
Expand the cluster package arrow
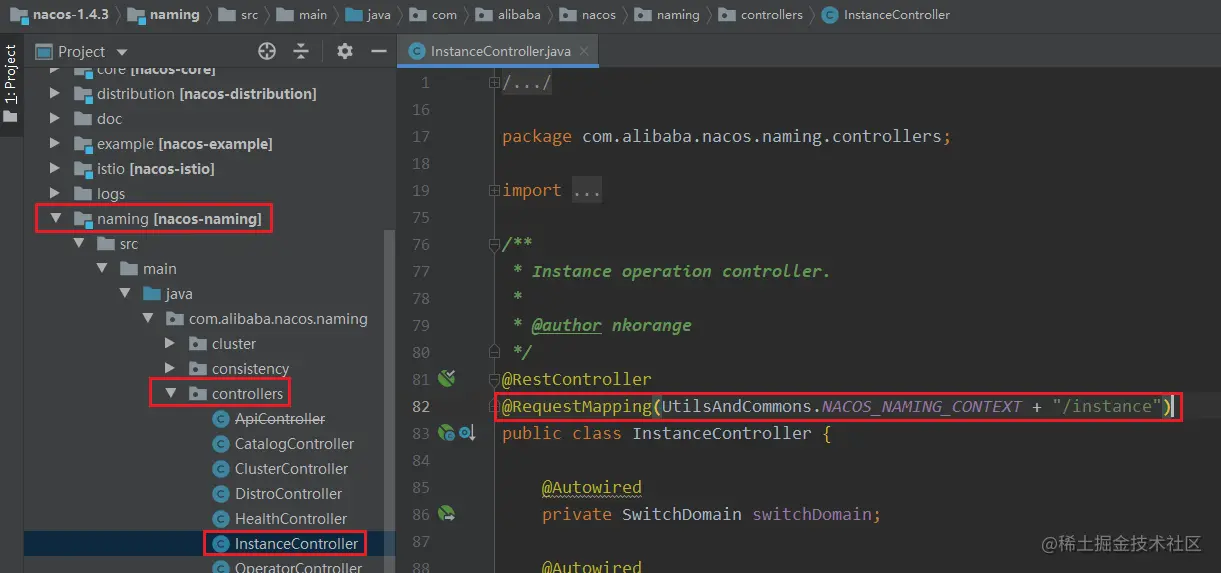click(171, 344)
